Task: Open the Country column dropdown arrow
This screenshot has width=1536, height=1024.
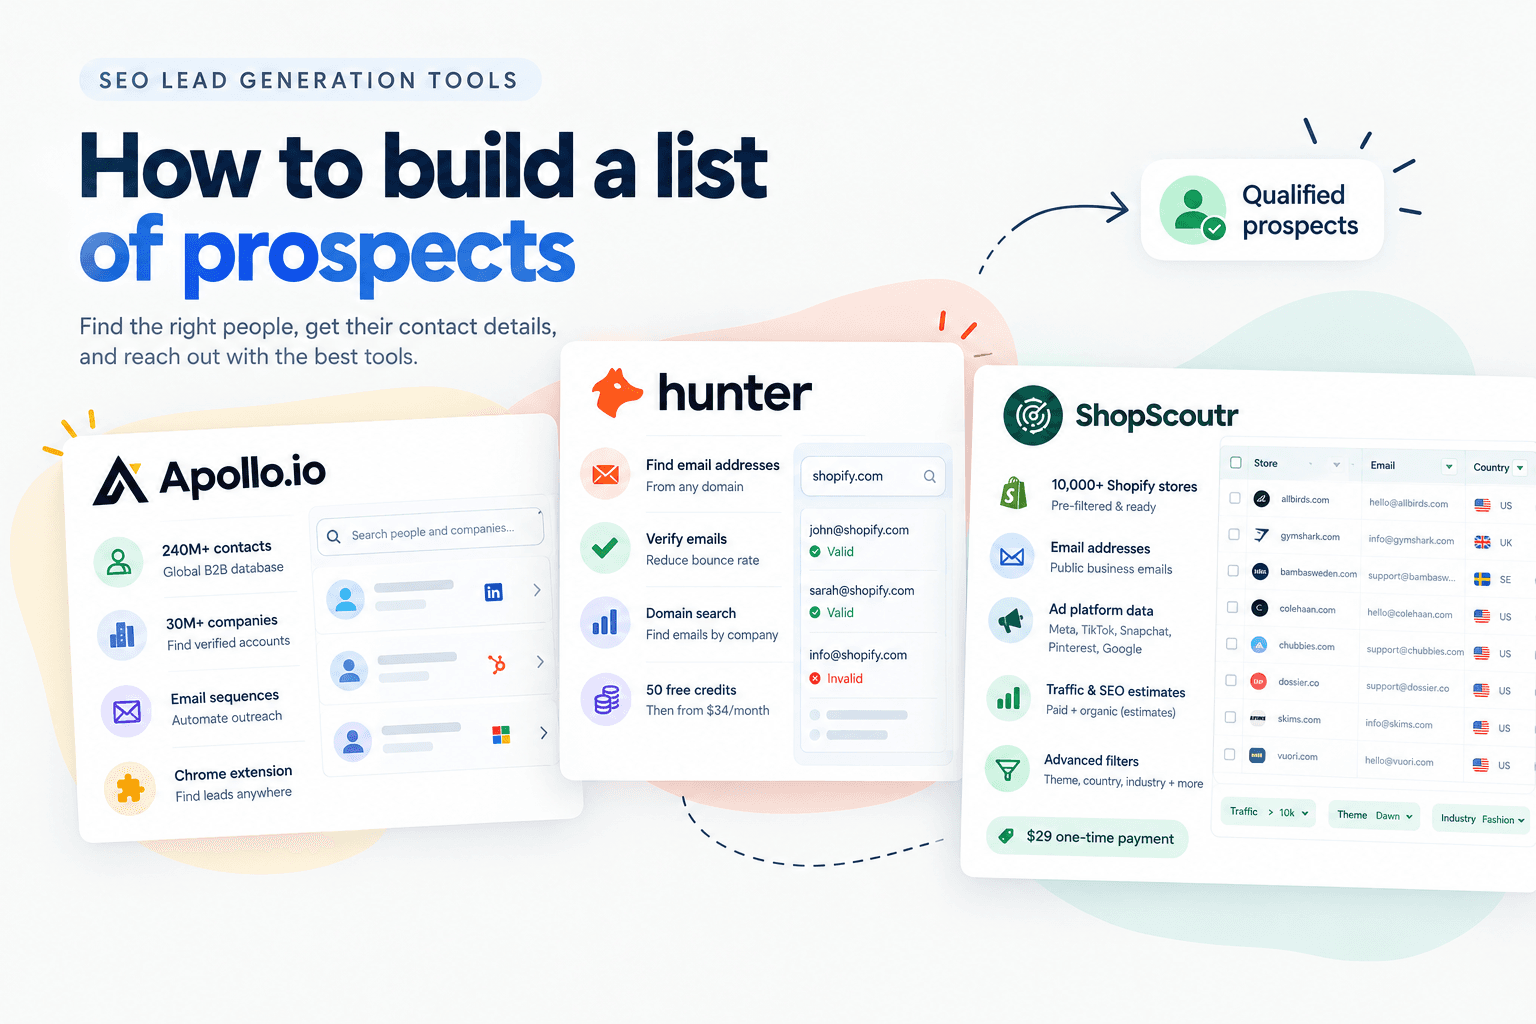Action: pyautogui.click(x=1520, y=468)
